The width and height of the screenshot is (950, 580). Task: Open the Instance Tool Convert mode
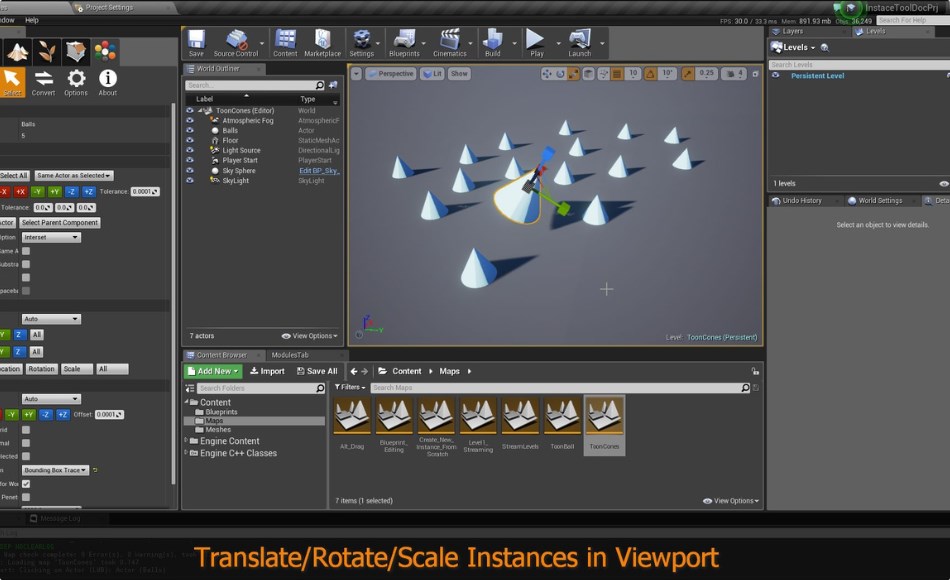click(x=45, y=80)
